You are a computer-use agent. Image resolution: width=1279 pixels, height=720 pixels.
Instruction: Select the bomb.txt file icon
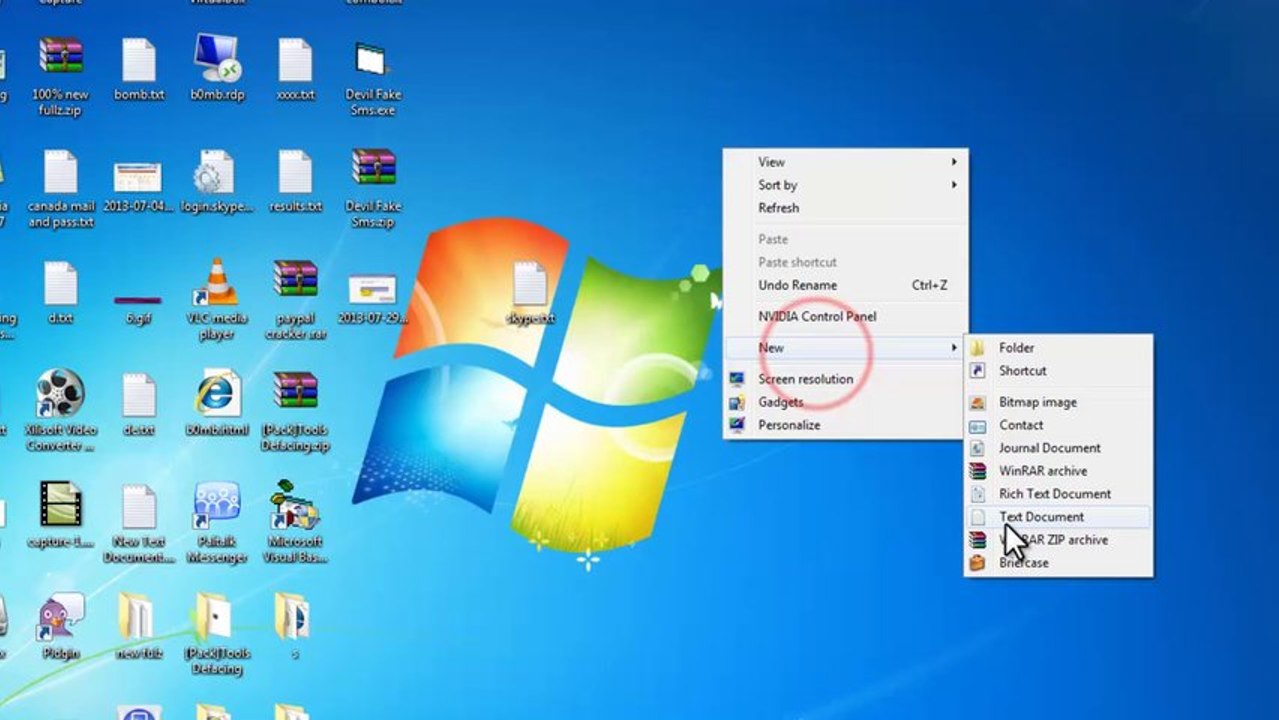[139, 60]
